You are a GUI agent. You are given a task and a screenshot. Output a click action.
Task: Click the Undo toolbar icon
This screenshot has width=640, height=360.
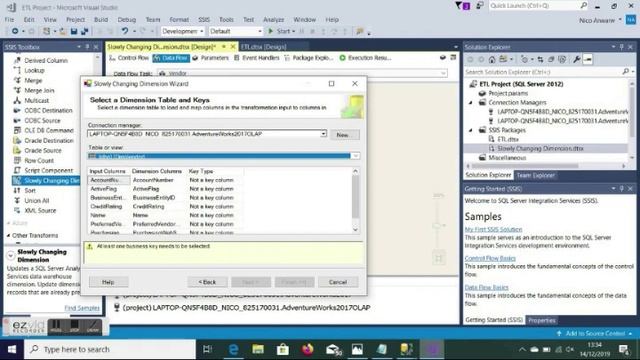pos(124,31)
